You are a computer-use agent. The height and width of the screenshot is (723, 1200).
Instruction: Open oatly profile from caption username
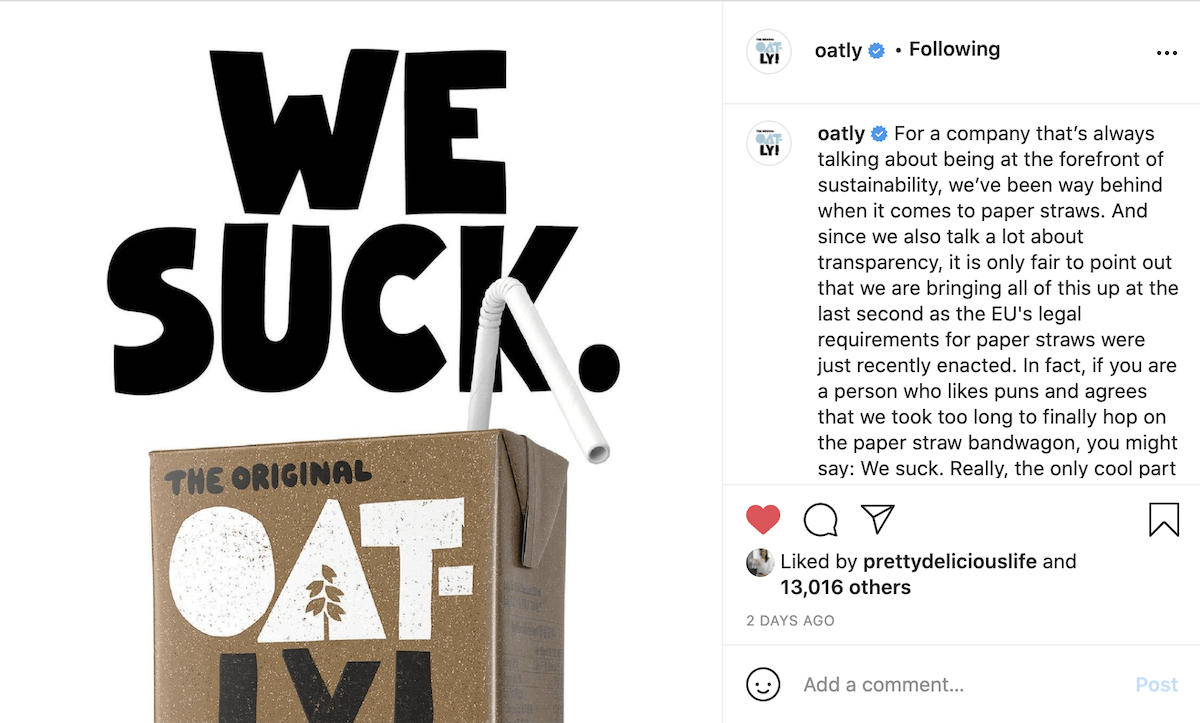click(841, 134)
